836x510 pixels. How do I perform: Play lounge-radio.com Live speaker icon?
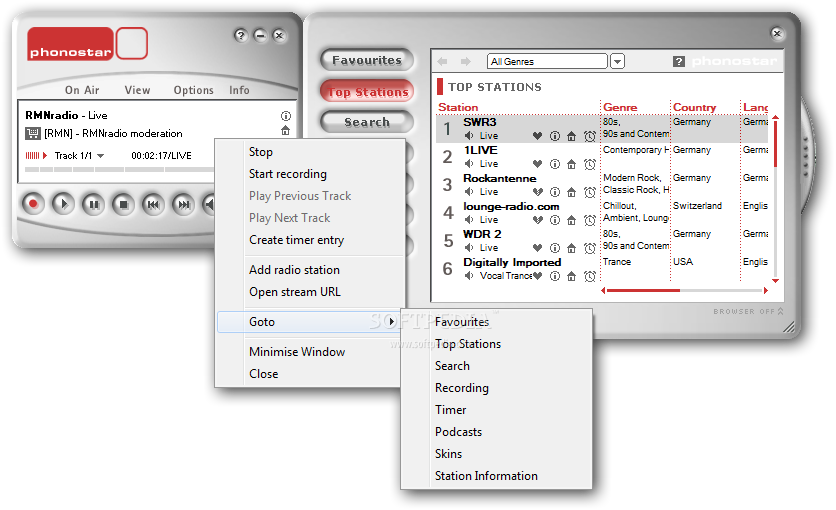469,220
